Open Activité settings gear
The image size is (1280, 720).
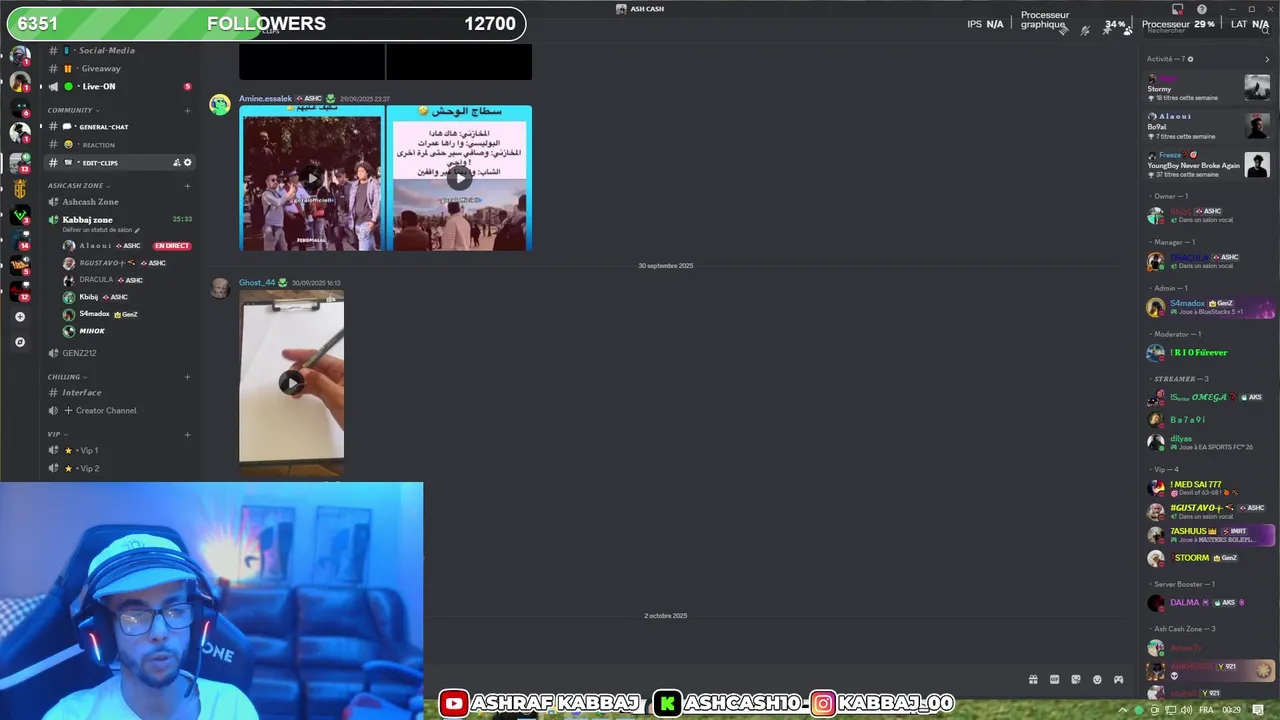pos(1190,59)
